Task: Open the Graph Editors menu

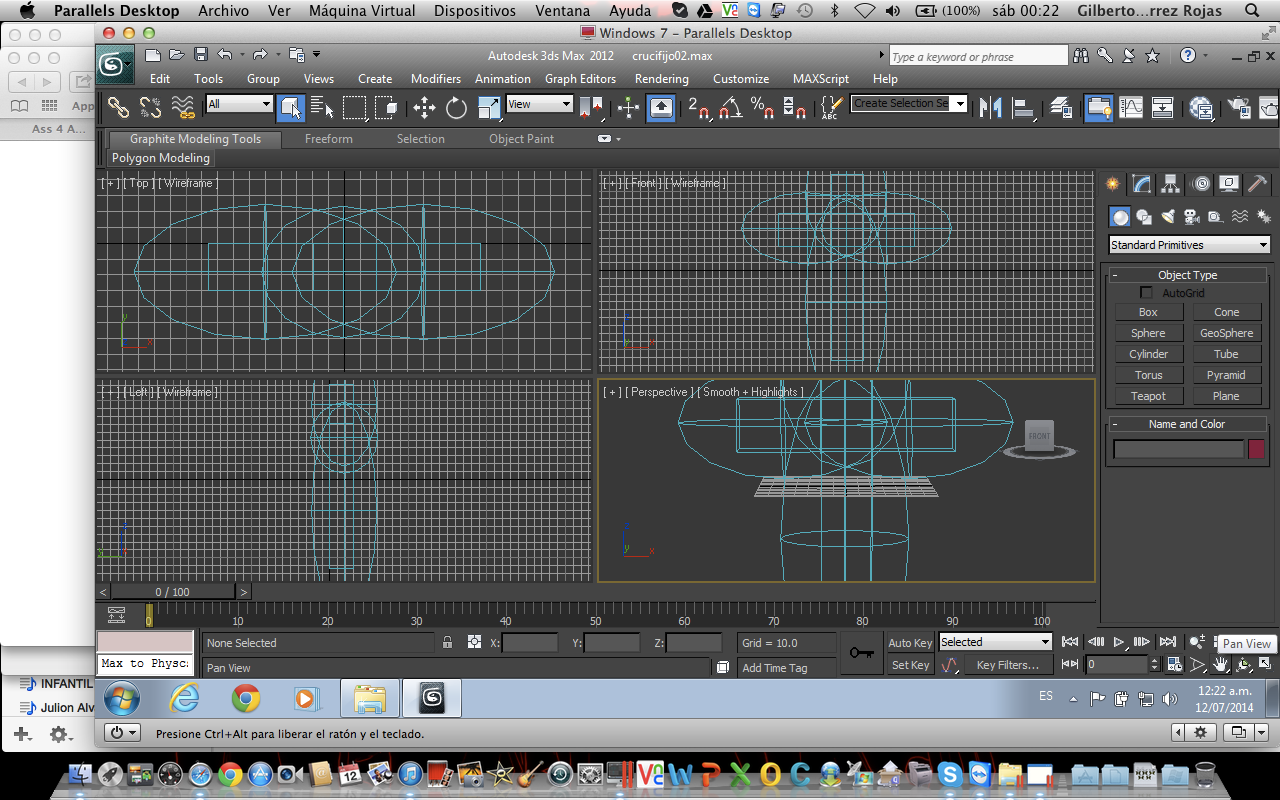Action: click(x=580, y=79)
